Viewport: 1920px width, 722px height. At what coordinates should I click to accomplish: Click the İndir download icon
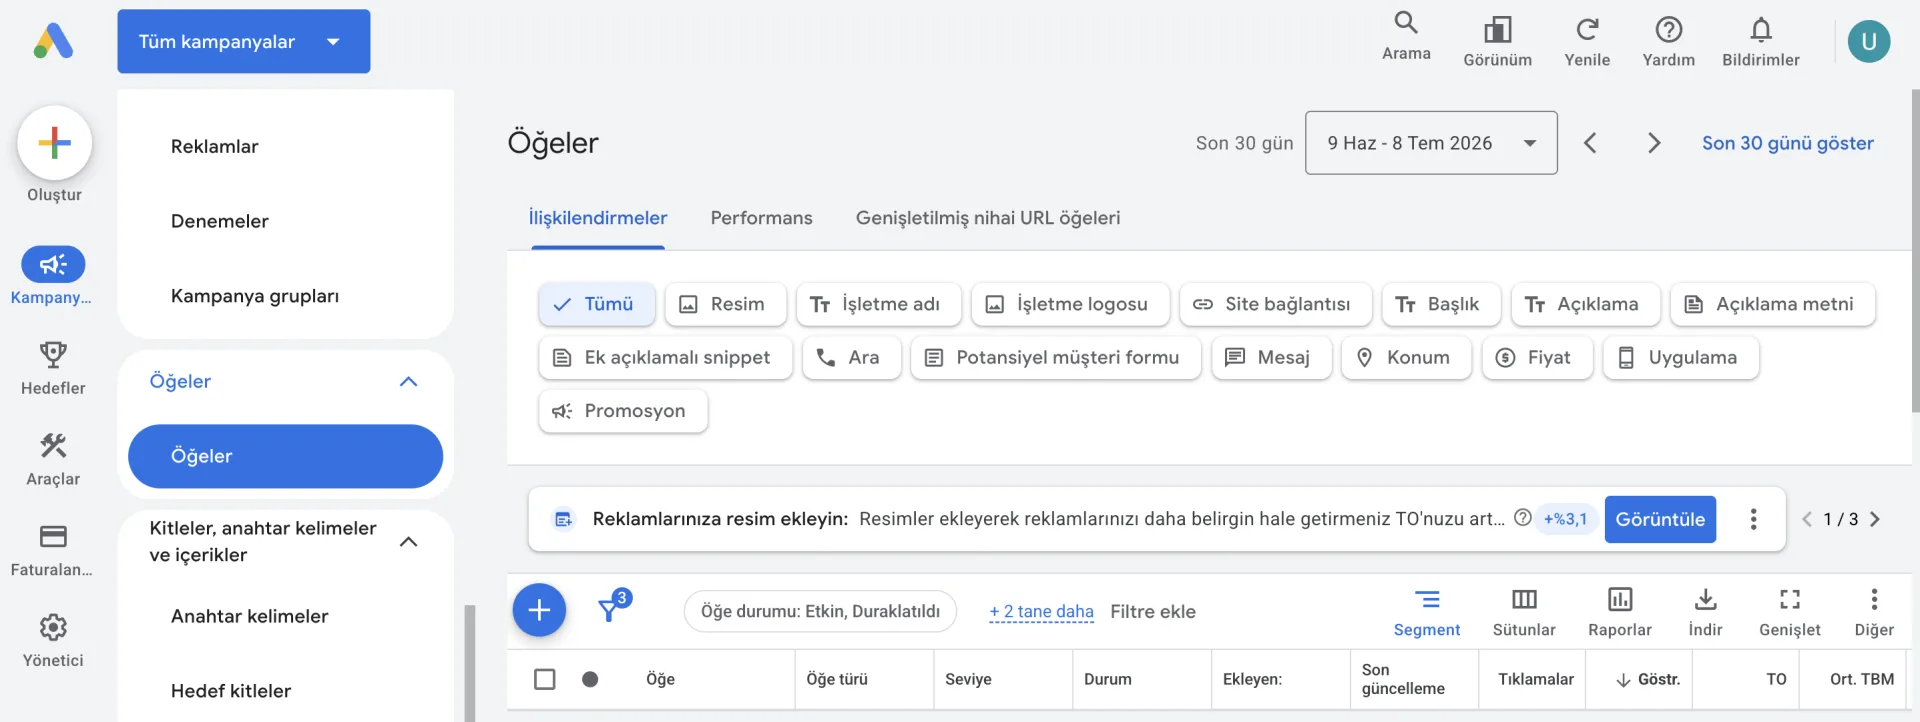[1705, 599]
